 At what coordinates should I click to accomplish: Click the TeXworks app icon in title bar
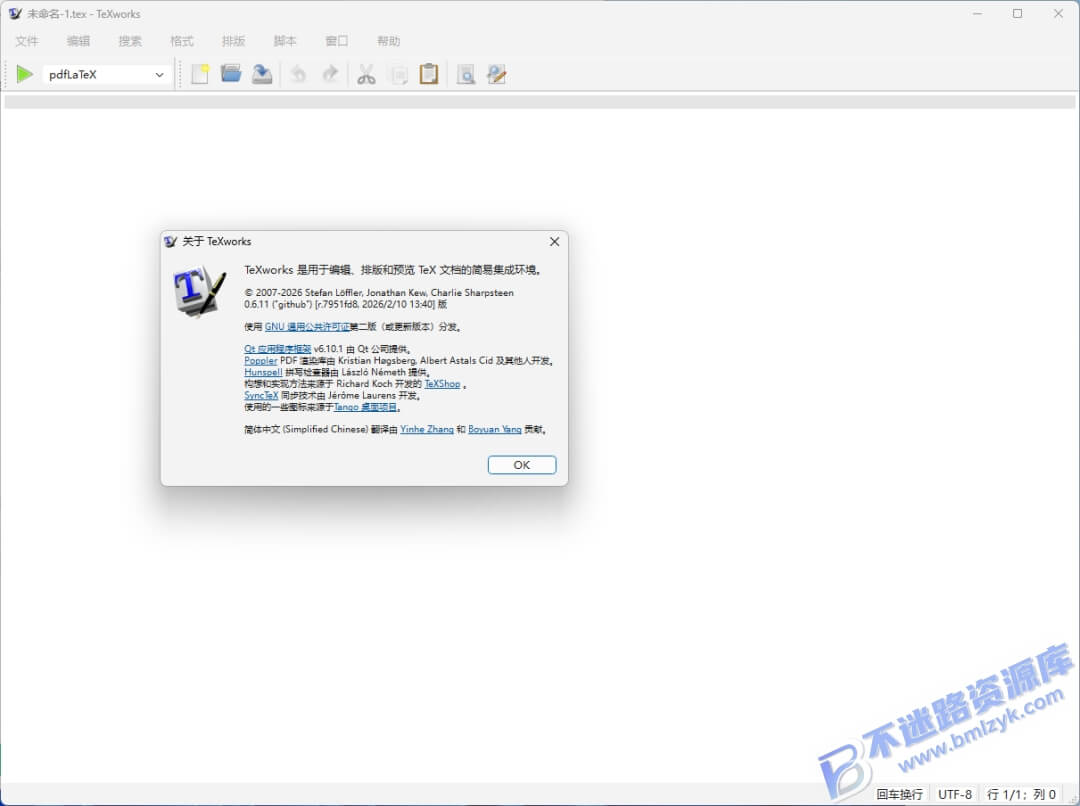coord(14,14)
